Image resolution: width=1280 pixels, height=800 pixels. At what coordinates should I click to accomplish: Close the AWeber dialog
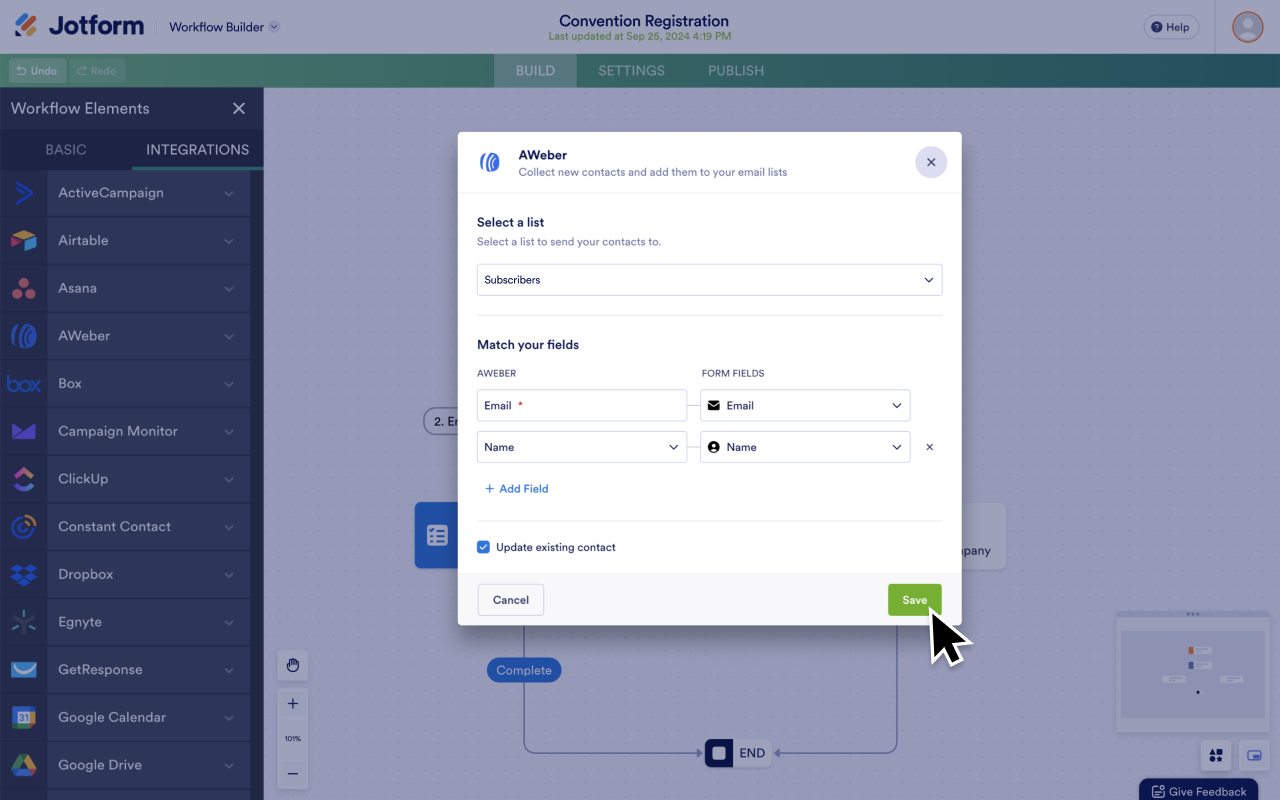point(931,162)
